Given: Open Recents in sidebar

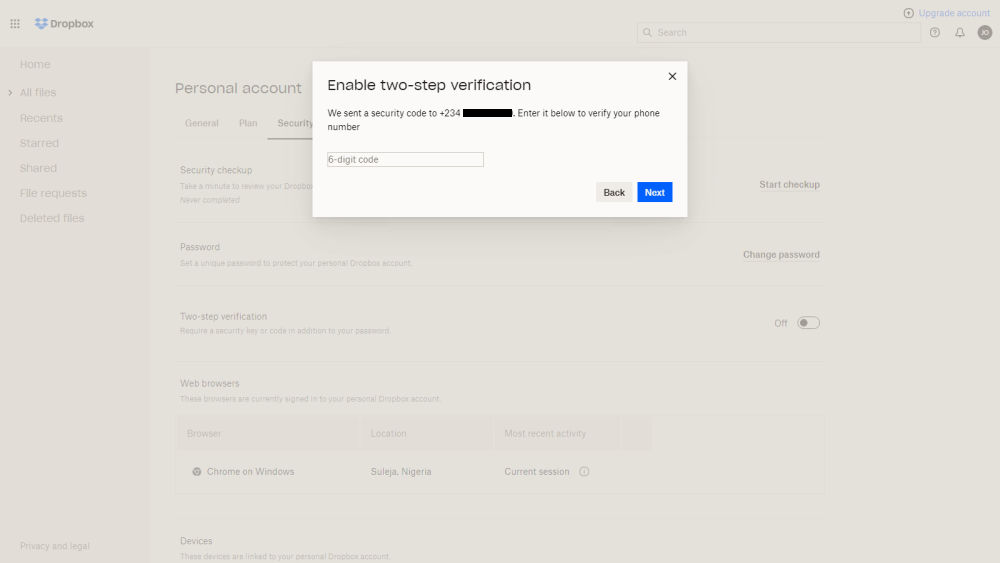Looking at the screenshot, I should coord(41,119).
